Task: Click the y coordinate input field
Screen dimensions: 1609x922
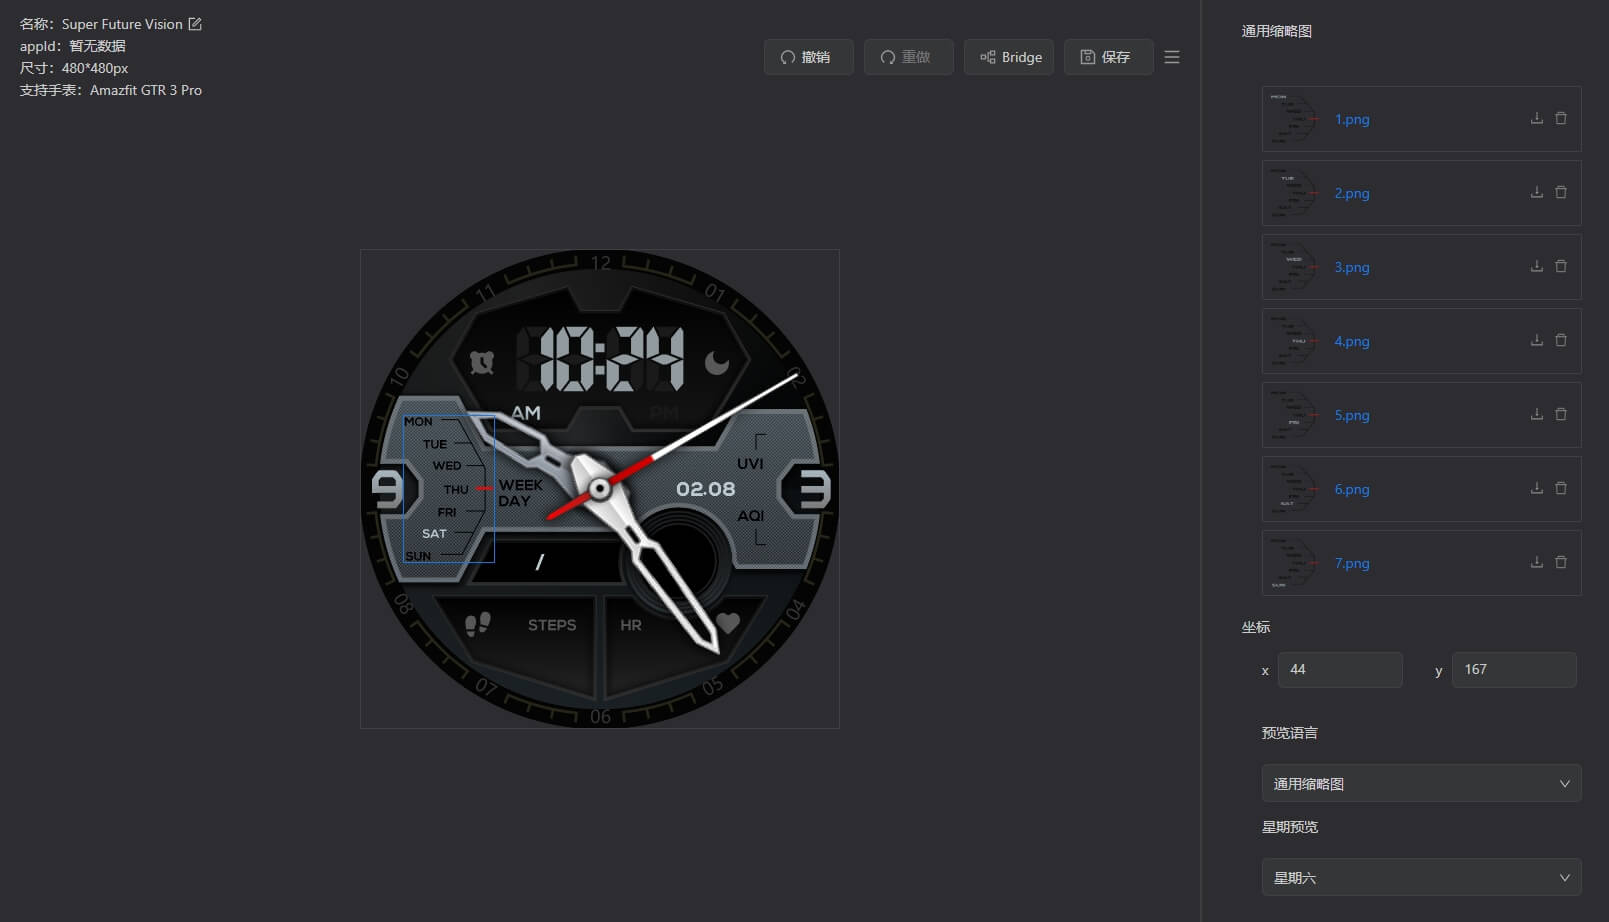Action: pos(1513,670)
